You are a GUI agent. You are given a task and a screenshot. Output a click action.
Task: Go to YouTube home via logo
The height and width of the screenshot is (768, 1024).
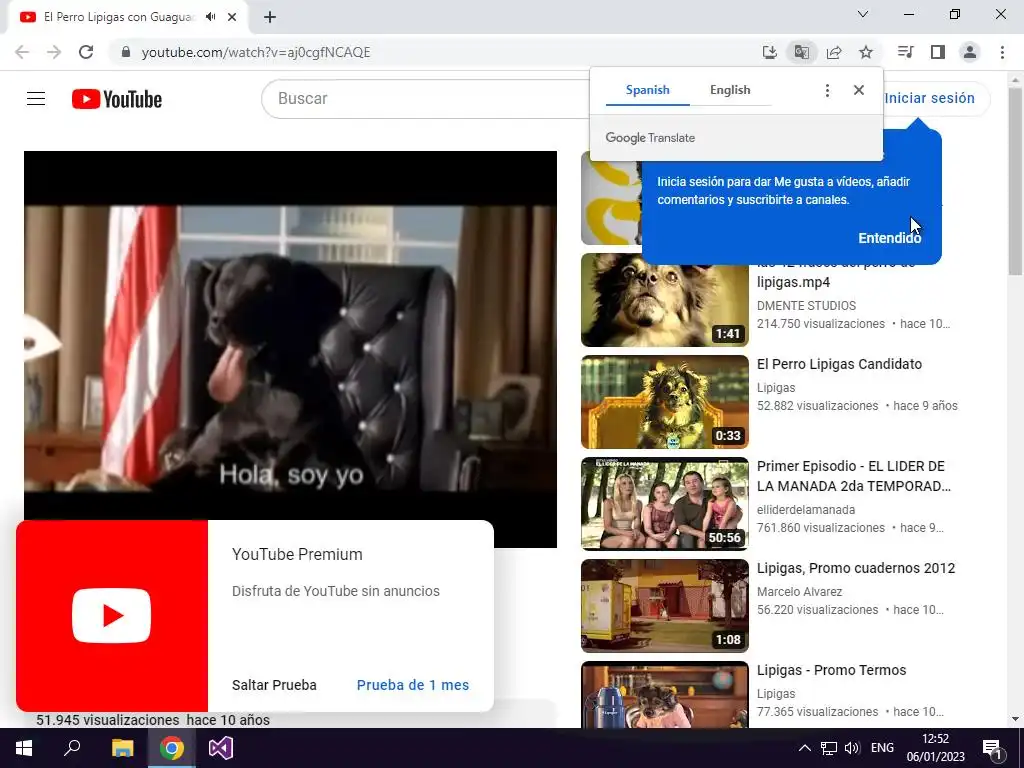point(117,99)
